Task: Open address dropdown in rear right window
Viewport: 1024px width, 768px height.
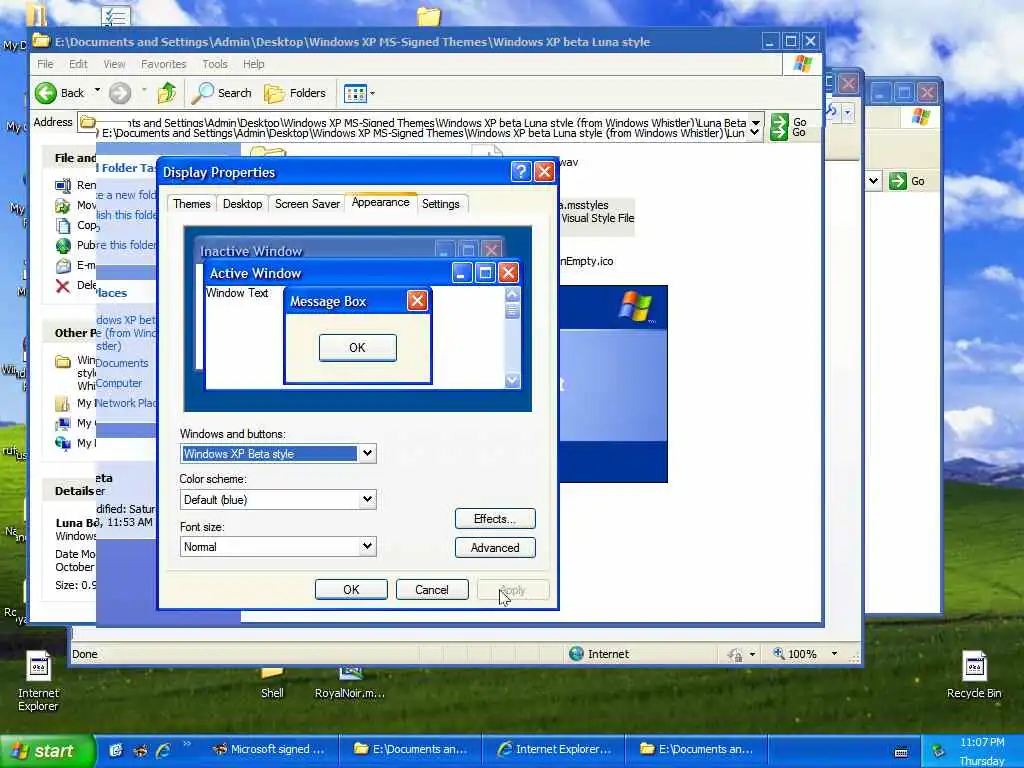Action: pos(874,181)
